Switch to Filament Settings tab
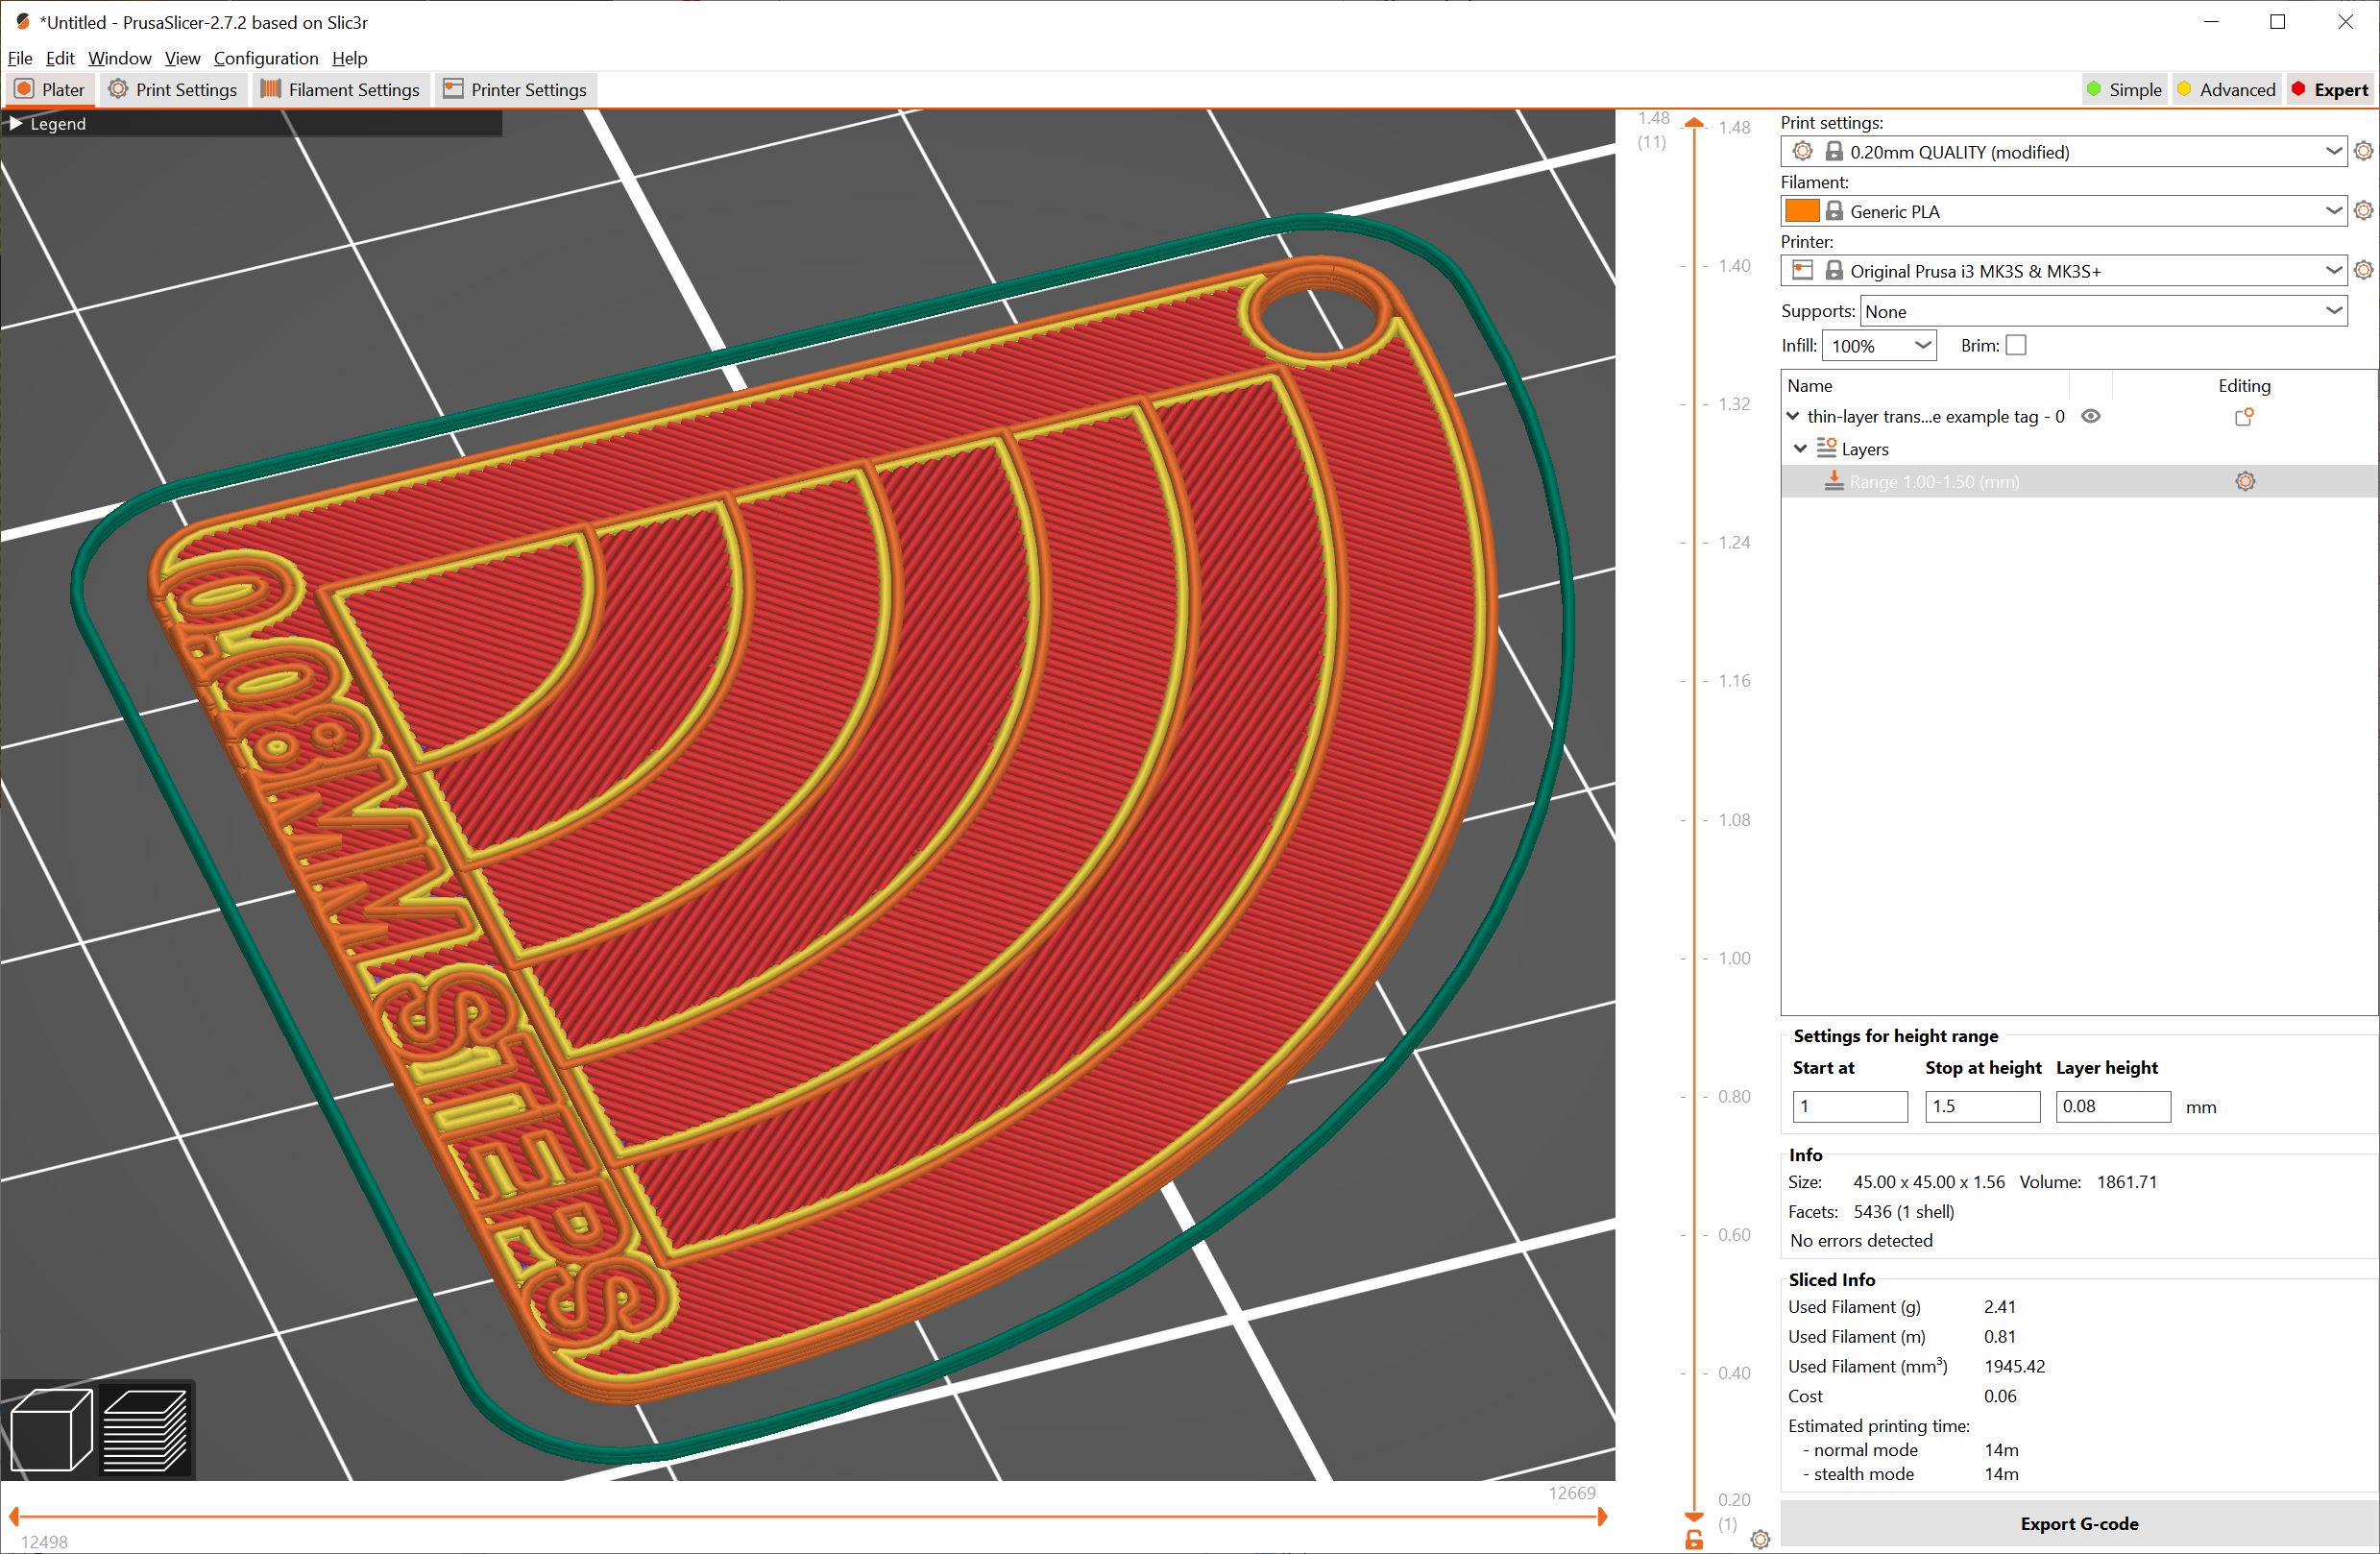The image size is (2380, 1554). (341, 90)
